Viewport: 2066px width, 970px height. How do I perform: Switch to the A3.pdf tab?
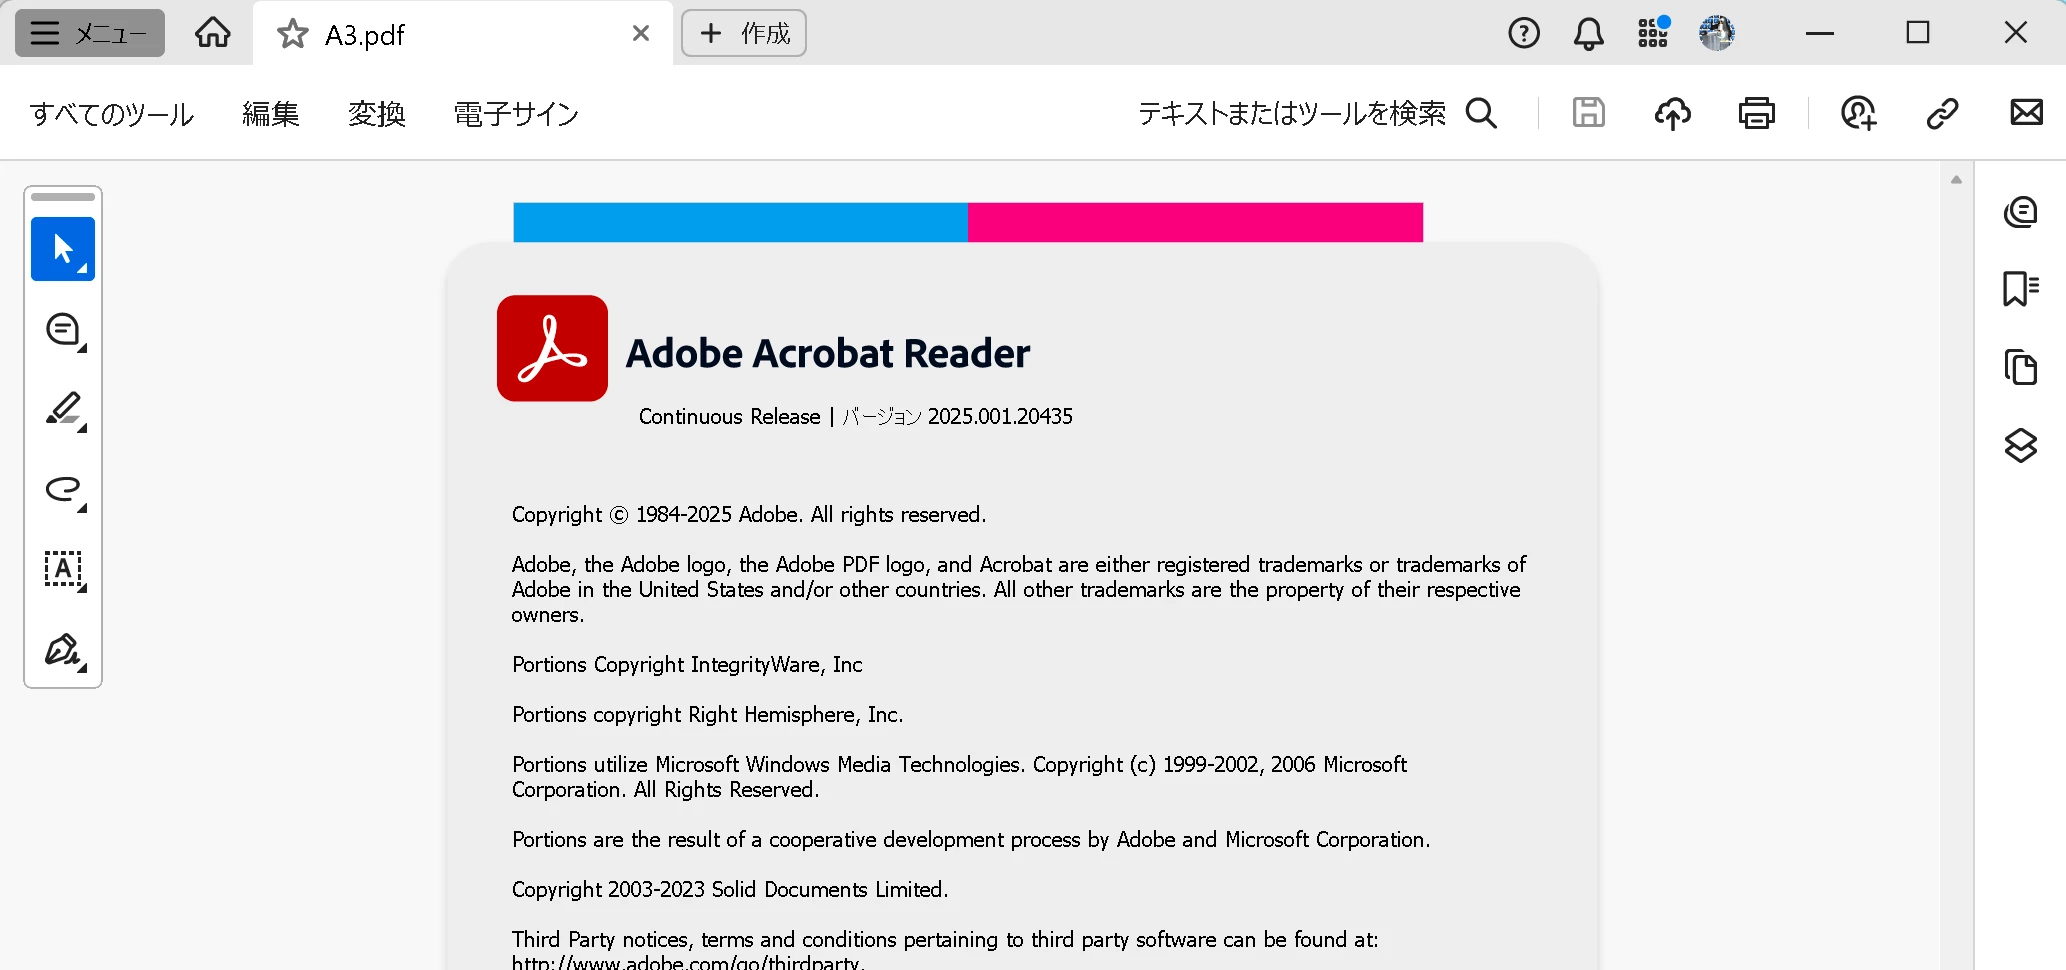click(x=463, y=34)
